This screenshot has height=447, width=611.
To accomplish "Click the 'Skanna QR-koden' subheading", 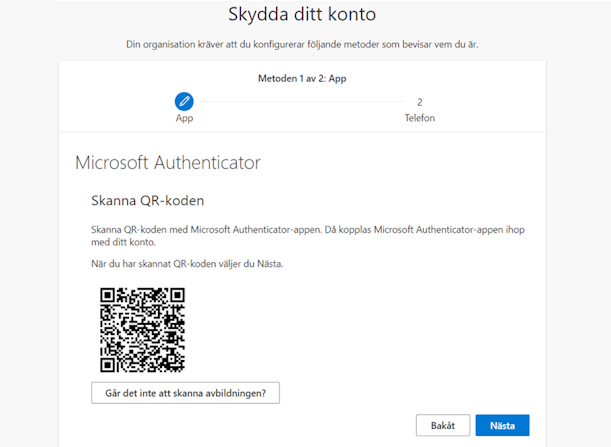I will pos(148,200).
